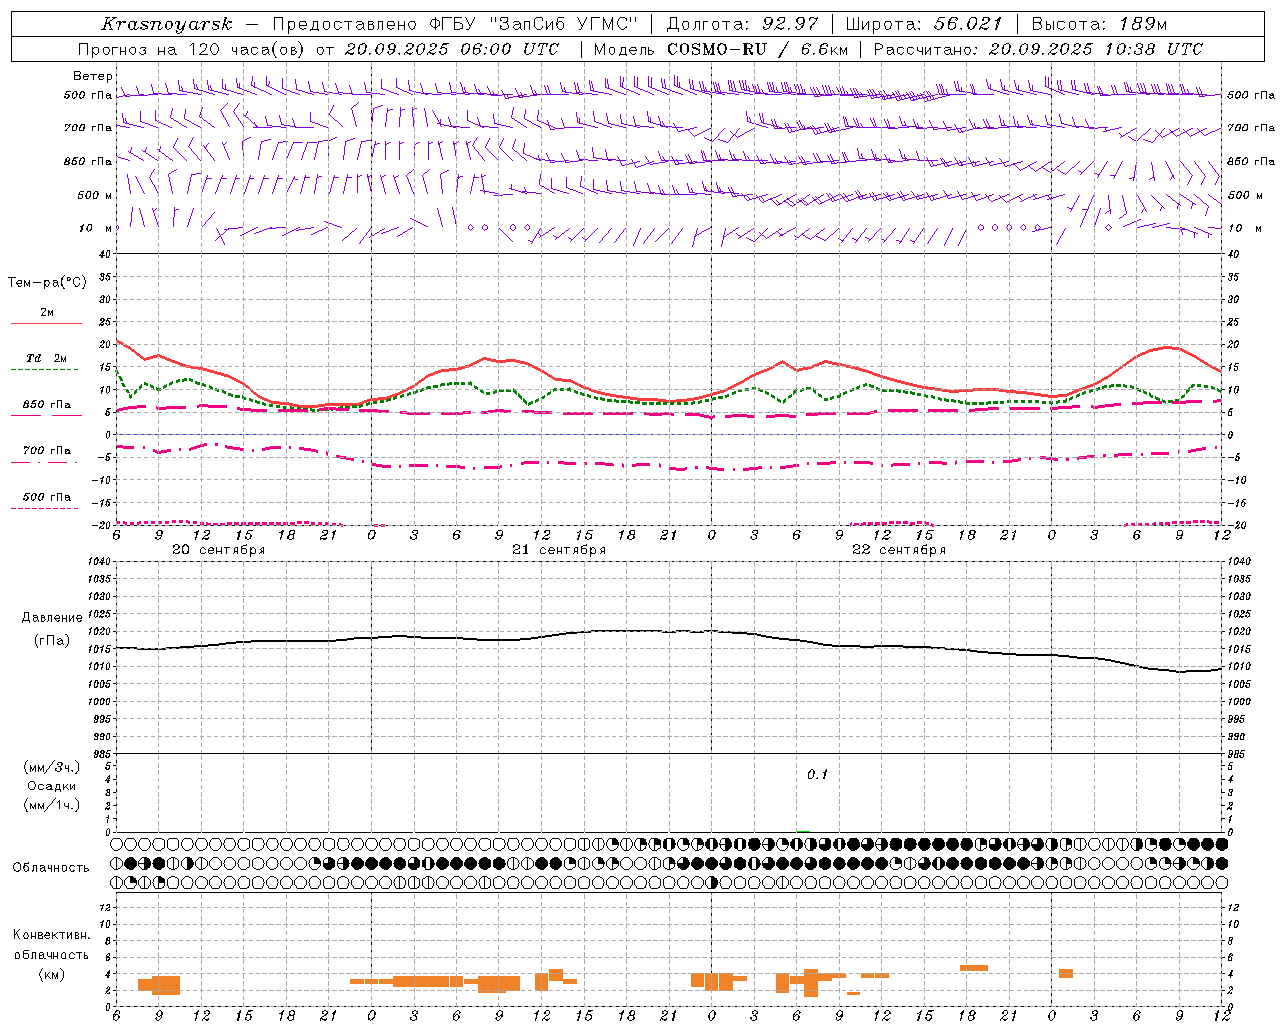Click the "Осадки" precipitation label
The image size is (1280, 1024).
51,786
